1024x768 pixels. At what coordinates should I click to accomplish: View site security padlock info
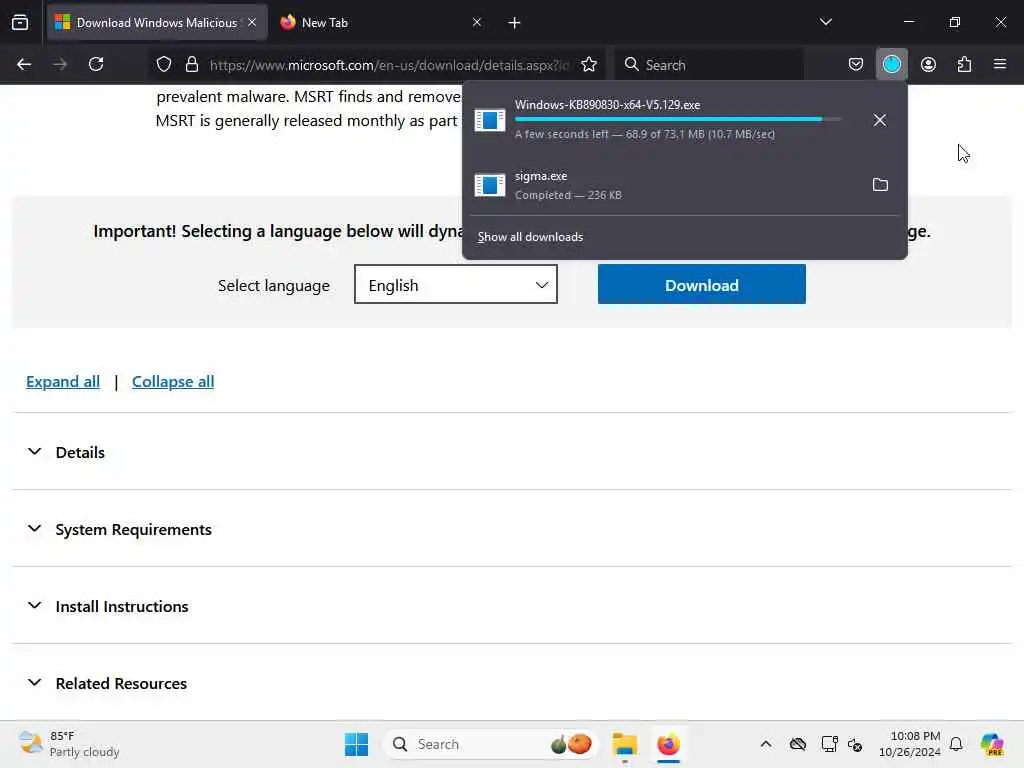click(x=191, y=65)
